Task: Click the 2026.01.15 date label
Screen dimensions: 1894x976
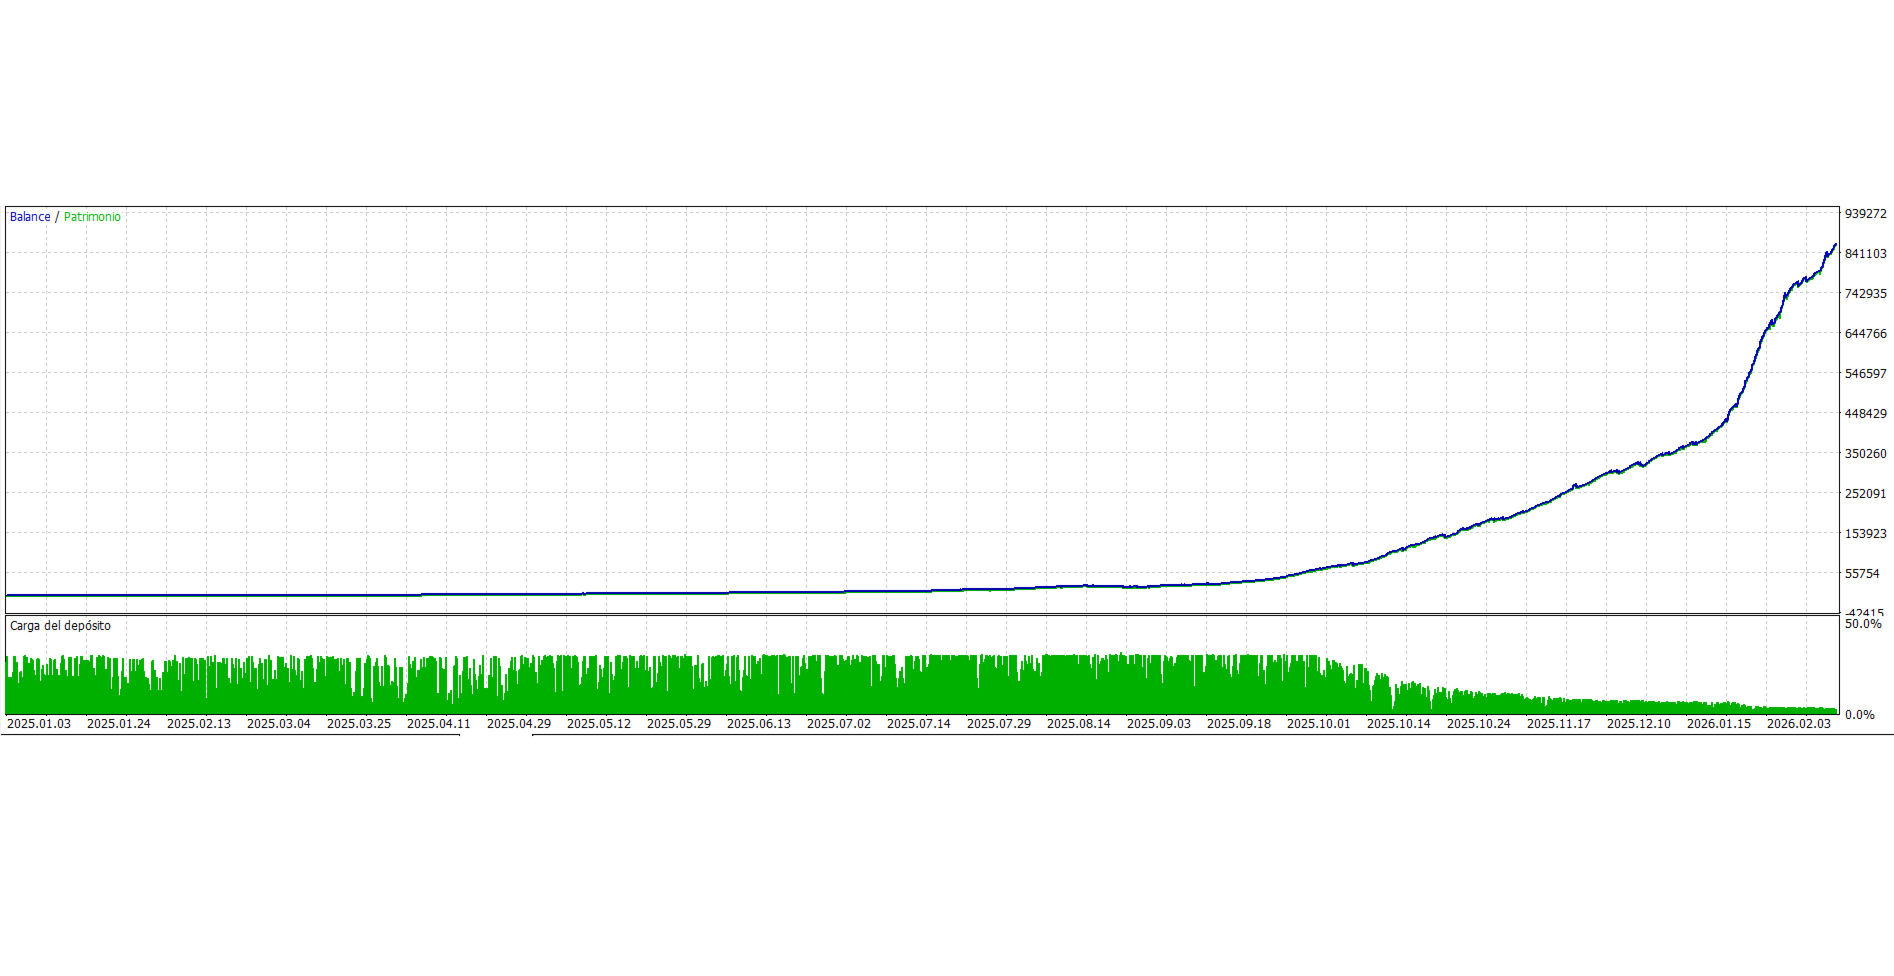Action: 1719,724
